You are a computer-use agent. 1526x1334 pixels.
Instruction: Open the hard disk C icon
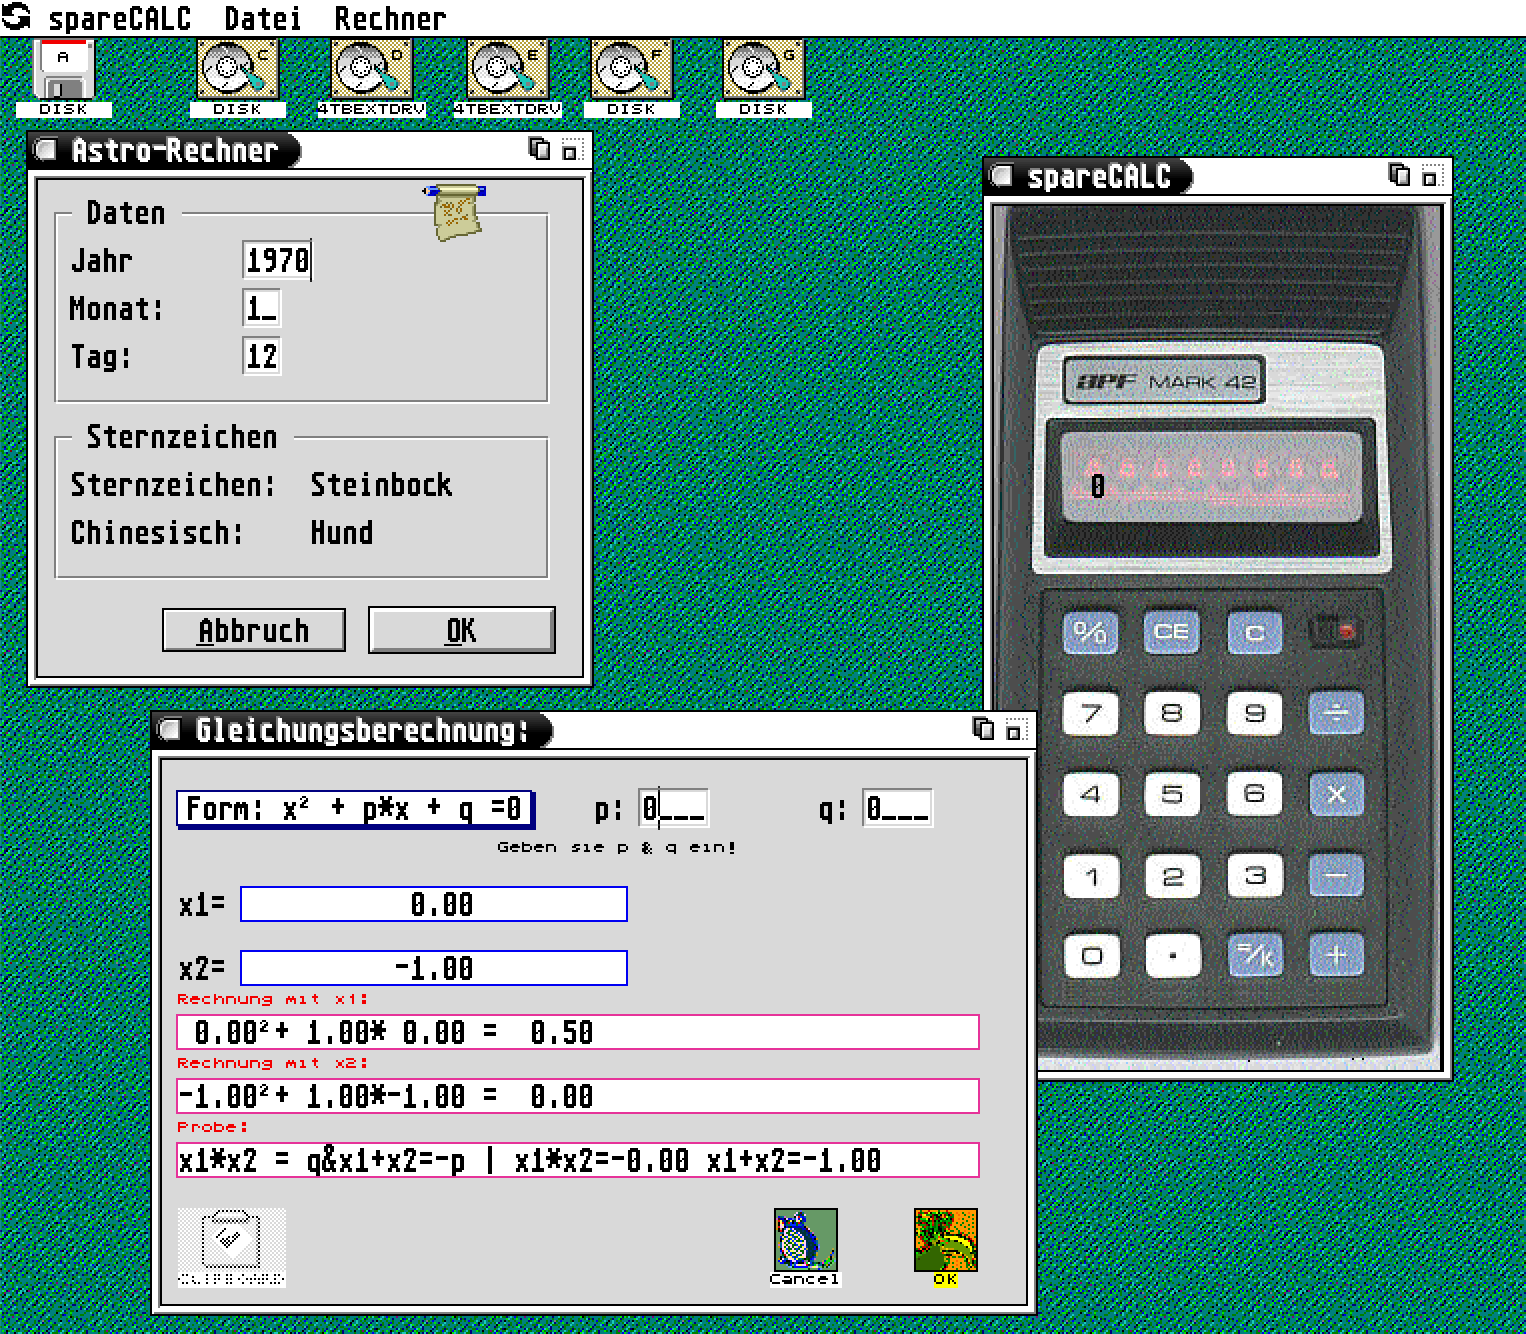[x=237, y=72]
